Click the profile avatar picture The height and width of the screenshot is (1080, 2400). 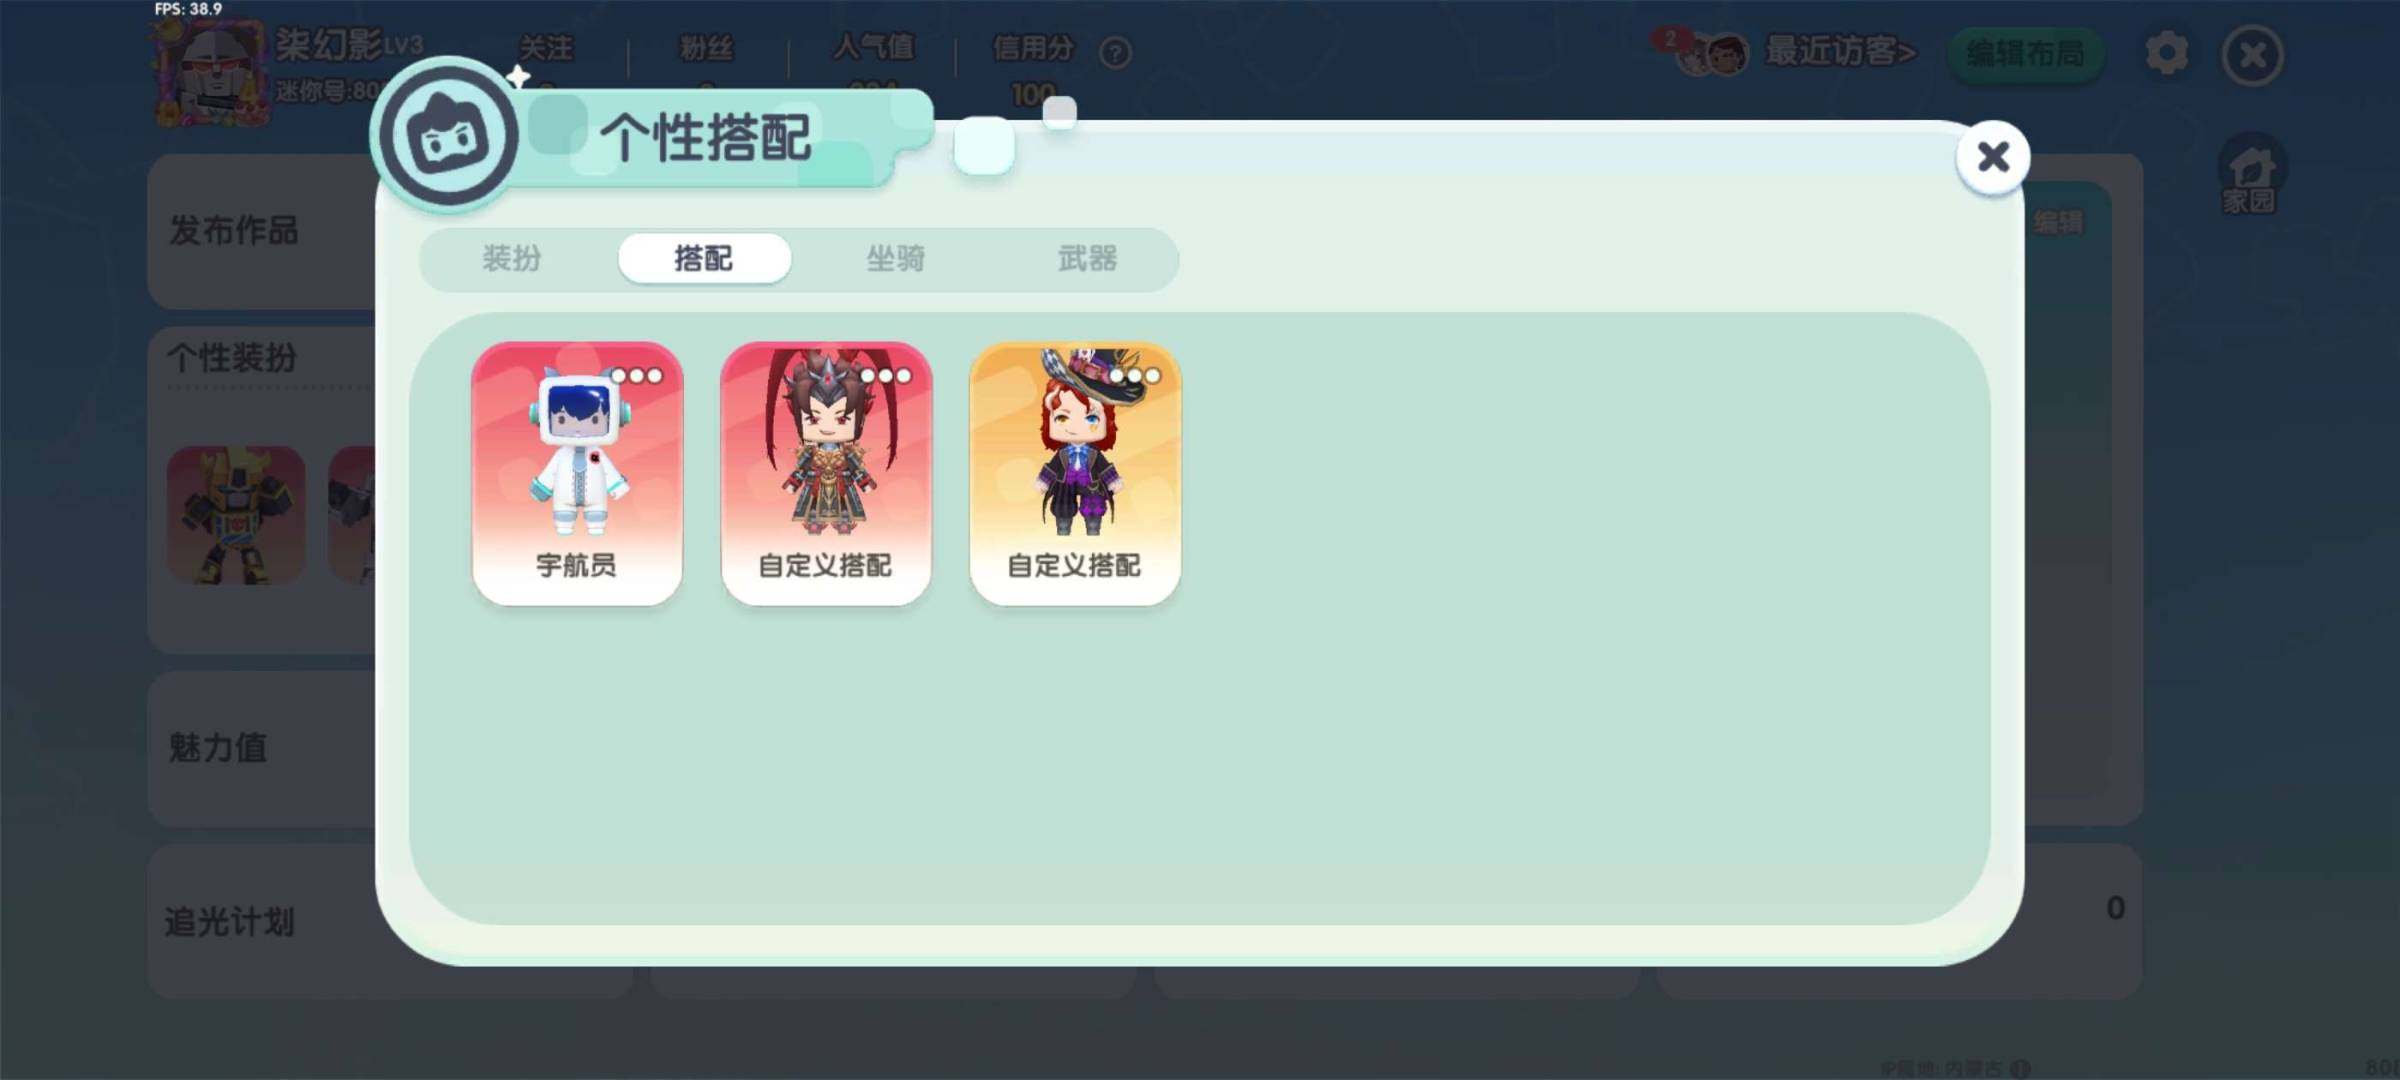click(x=212, y=74)
